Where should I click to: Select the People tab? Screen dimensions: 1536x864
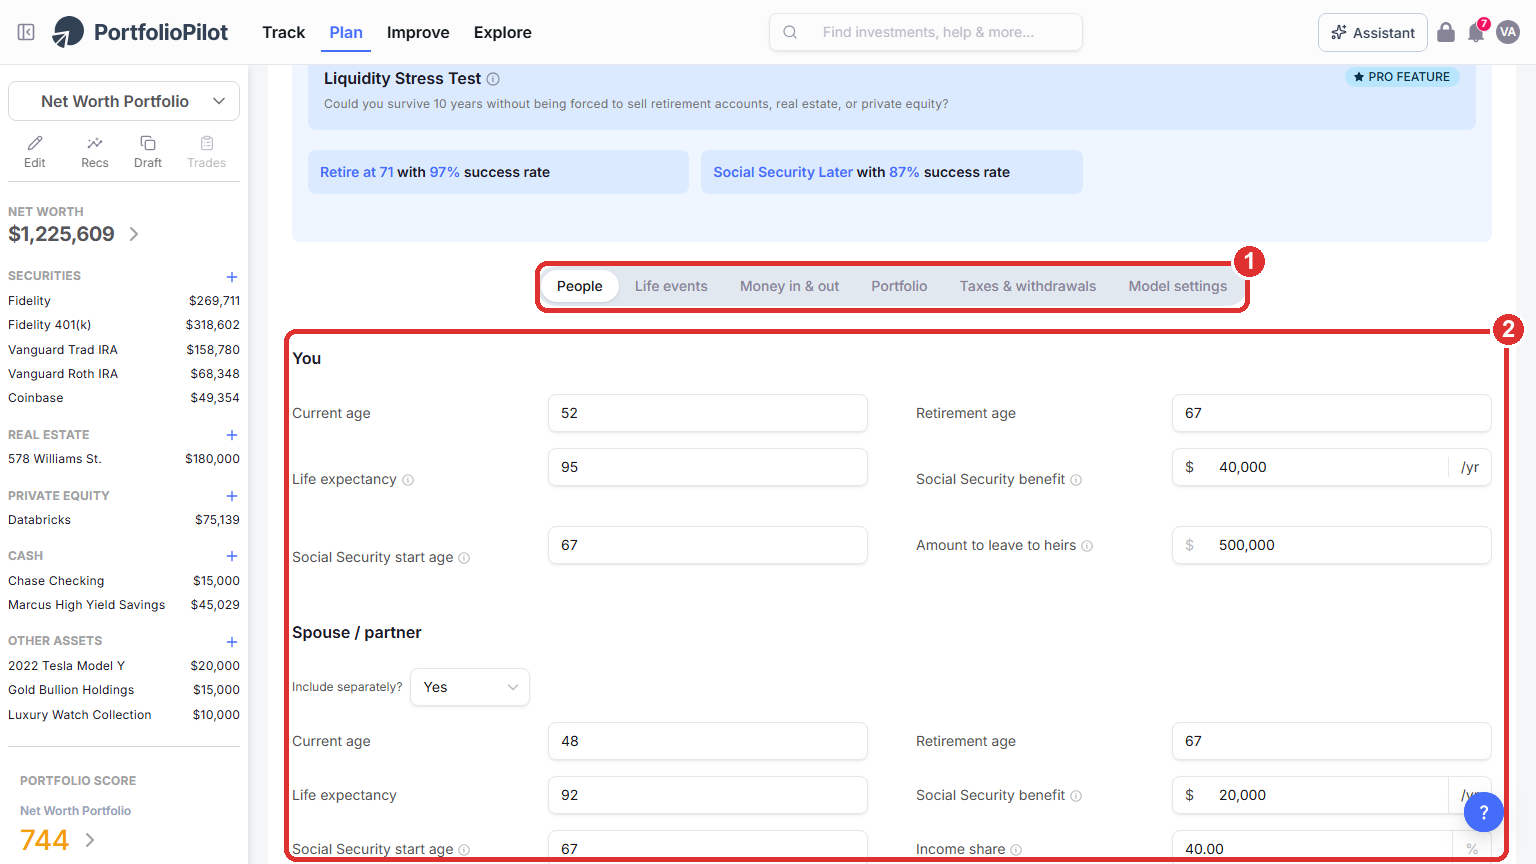pyautogui.click(x=580, y=286)
